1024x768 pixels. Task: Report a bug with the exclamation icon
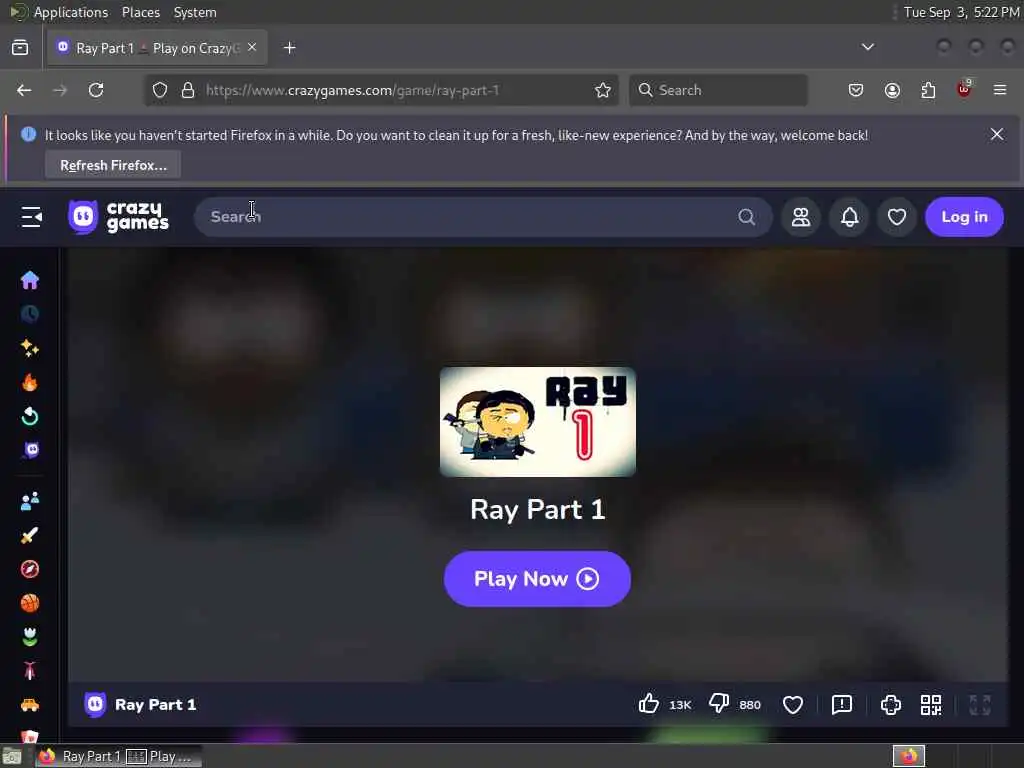coord(842,705)
